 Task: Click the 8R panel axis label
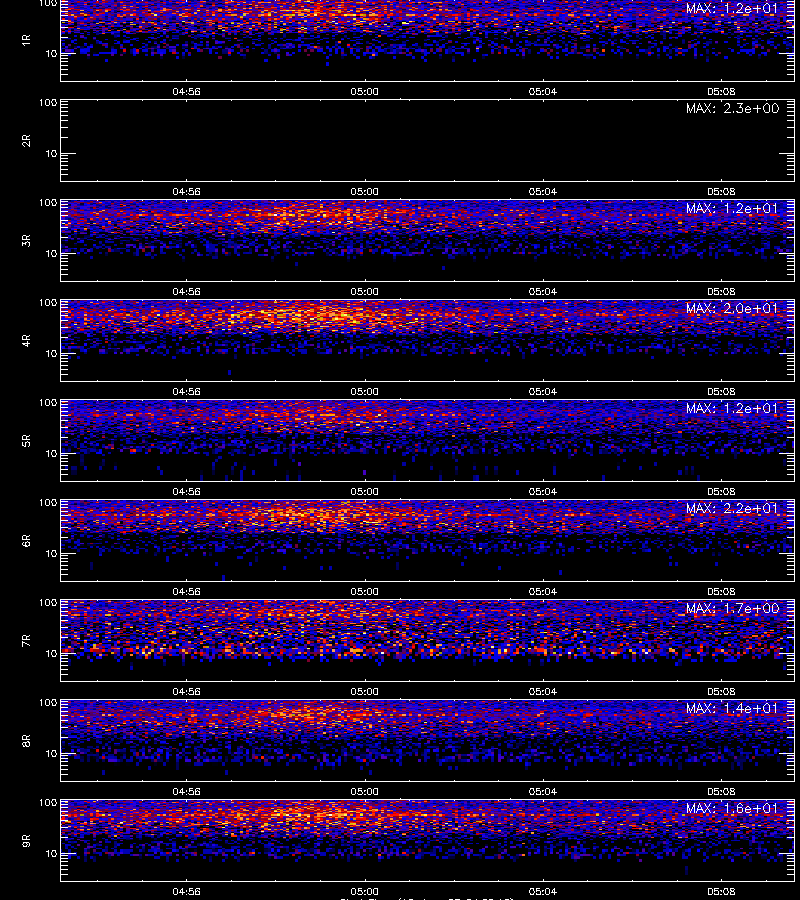click(26, 740)
